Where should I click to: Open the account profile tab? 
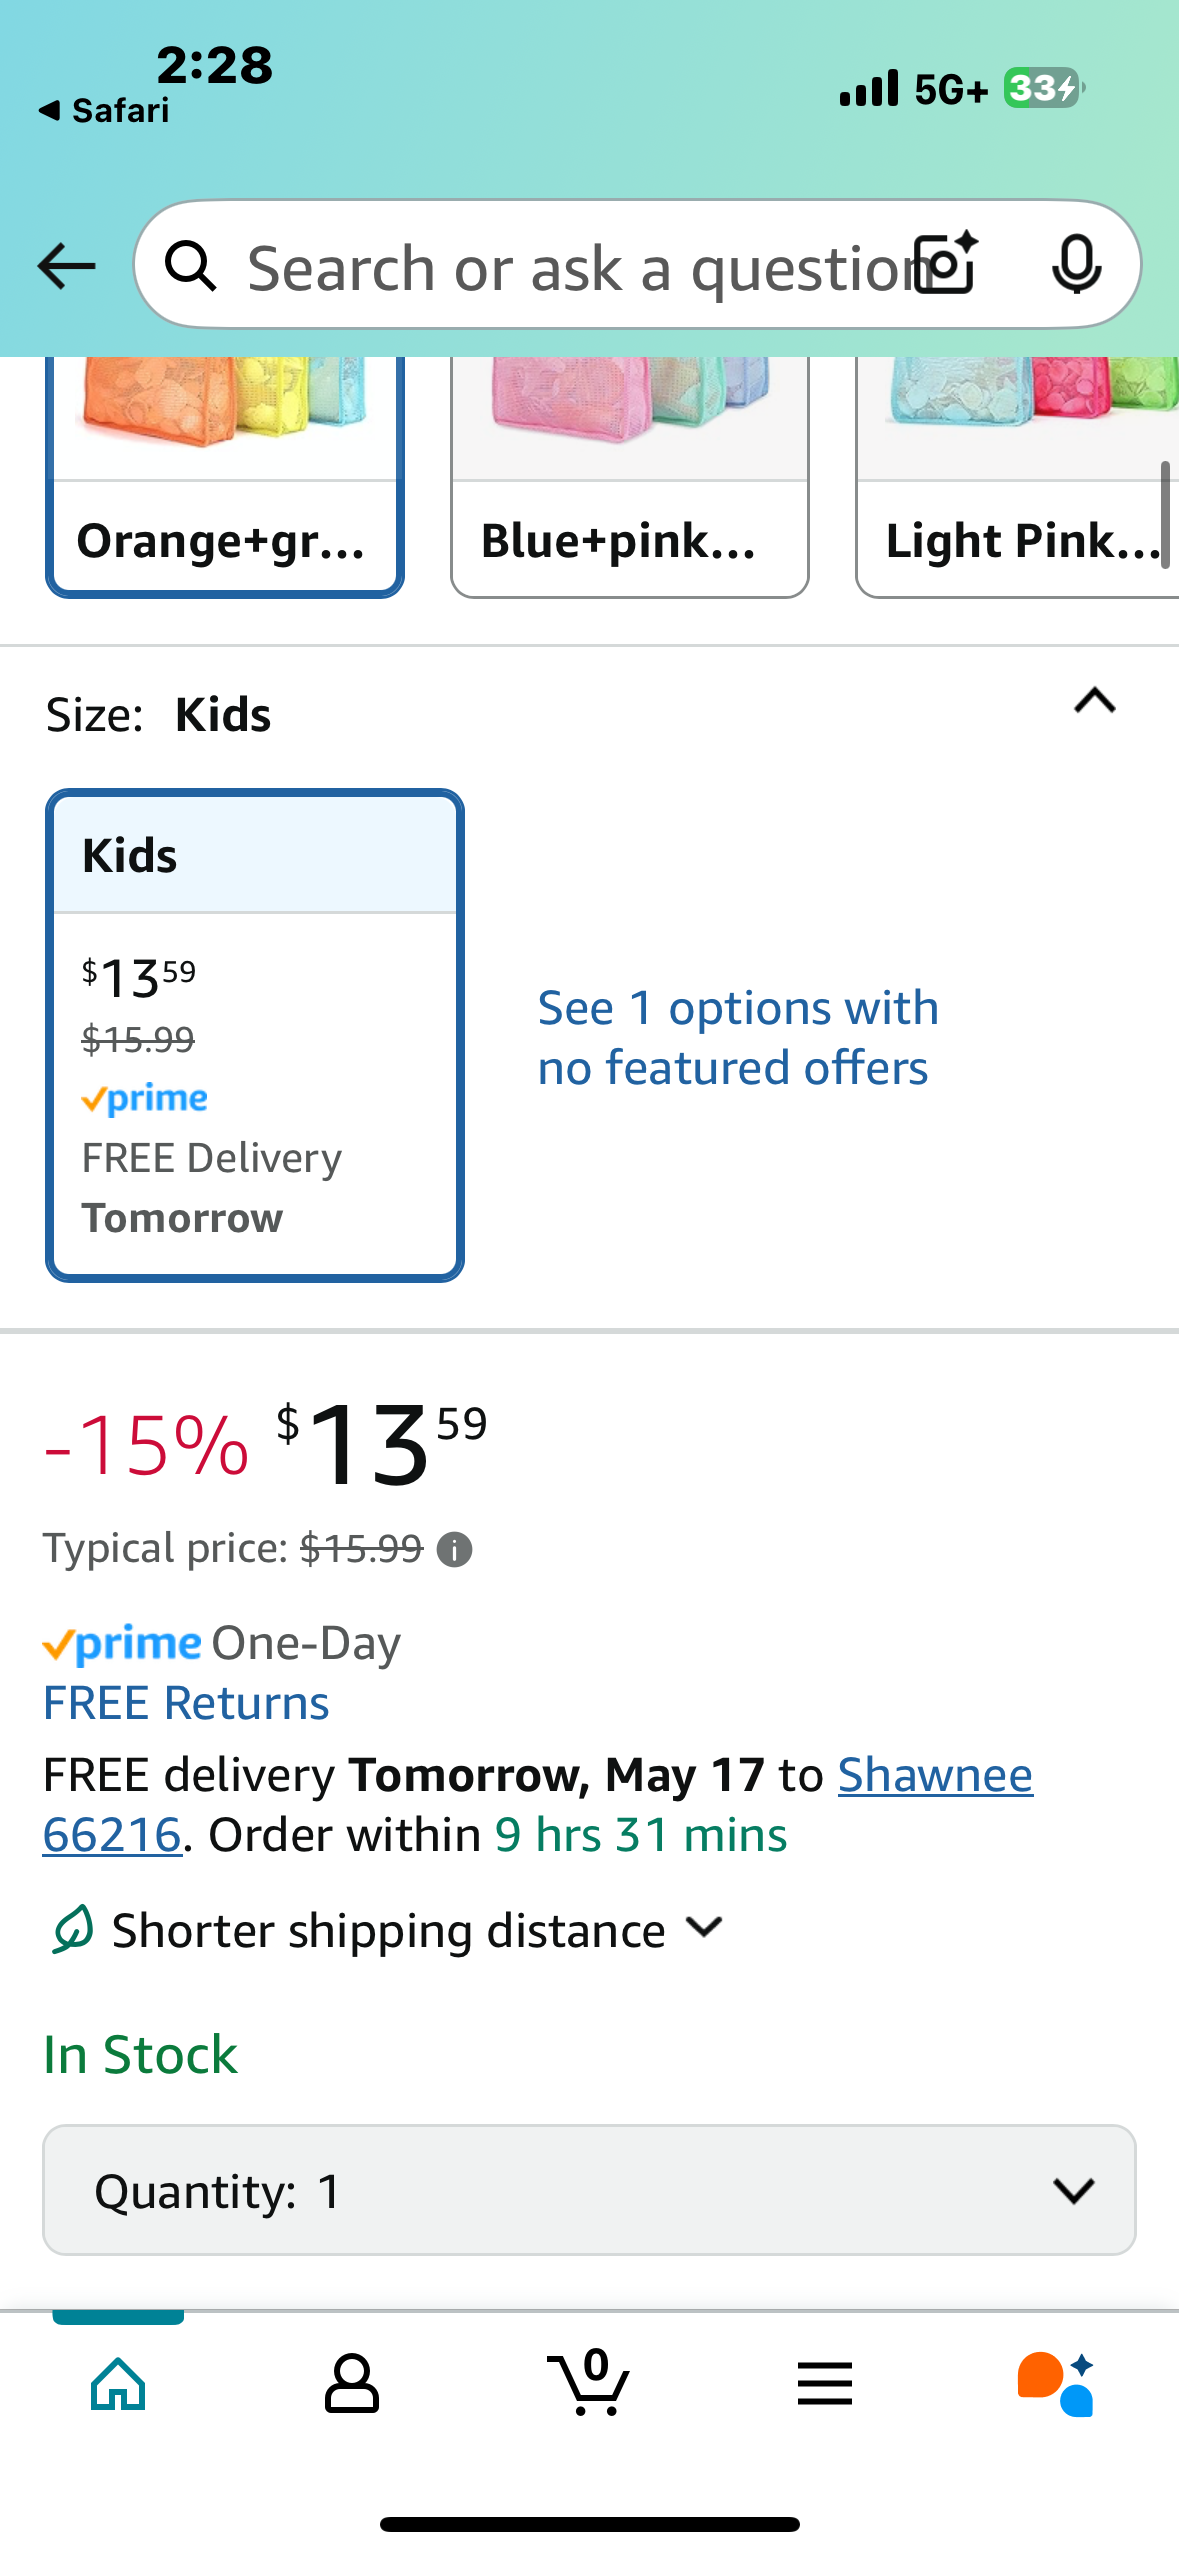352,2384
